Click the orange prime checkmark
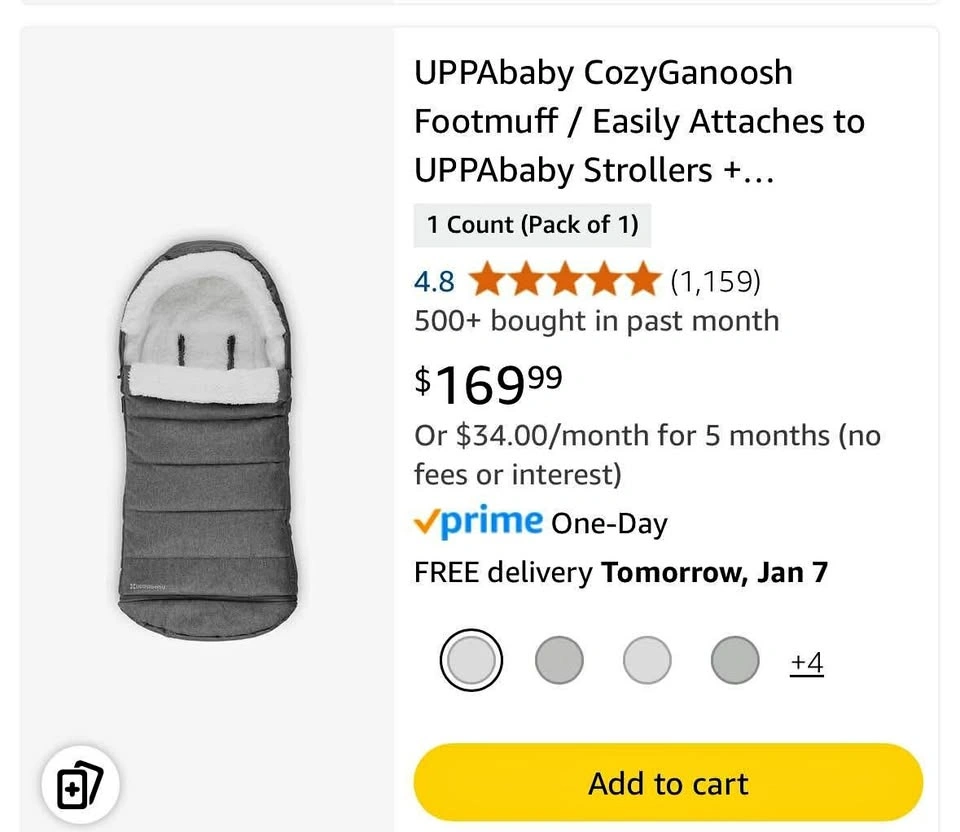 point(426,522)
